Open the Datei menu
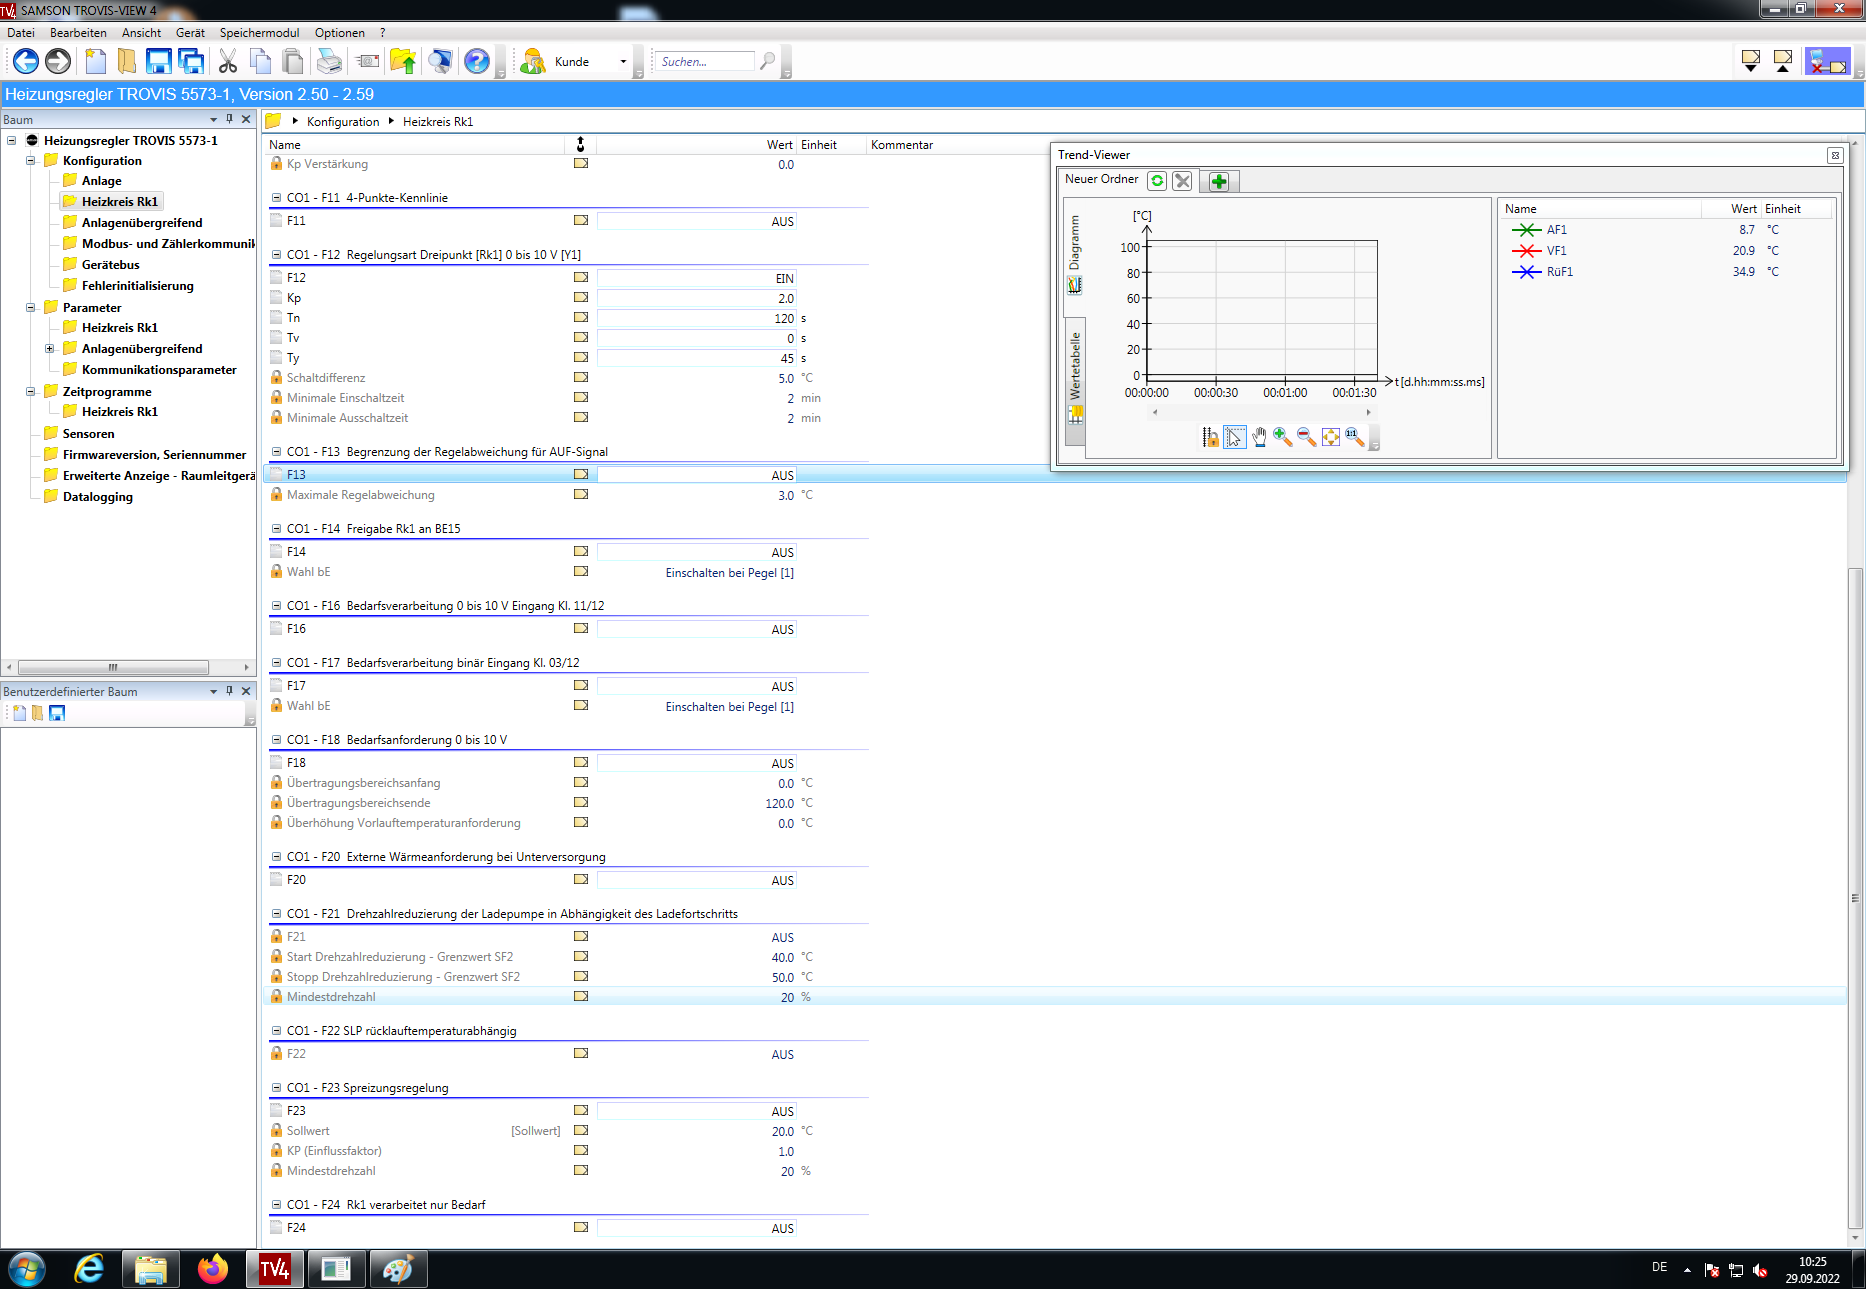This screenshot has width=1866, height=1289. [x=21, y=33]
